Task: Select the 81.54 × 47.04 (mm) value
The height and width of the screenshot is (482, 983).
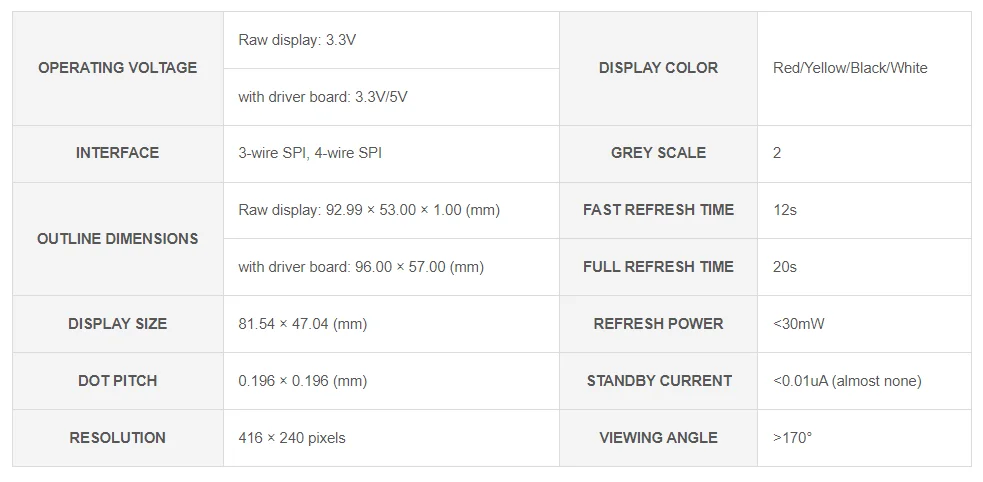Action: (x=302, y=324)
